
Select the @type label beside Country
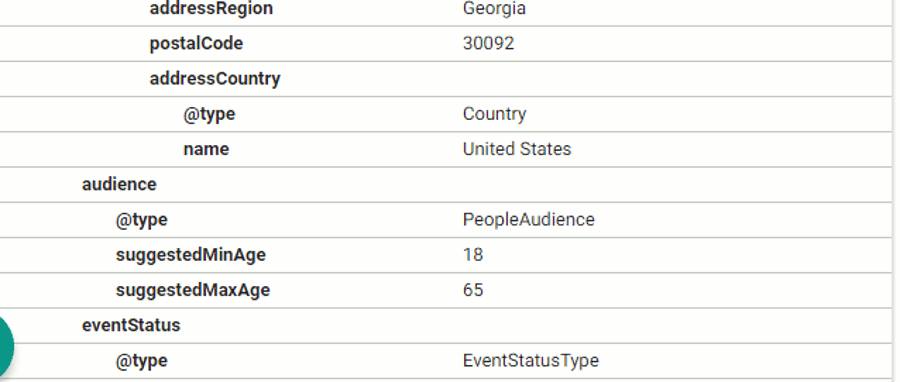(x=210, y=114)
